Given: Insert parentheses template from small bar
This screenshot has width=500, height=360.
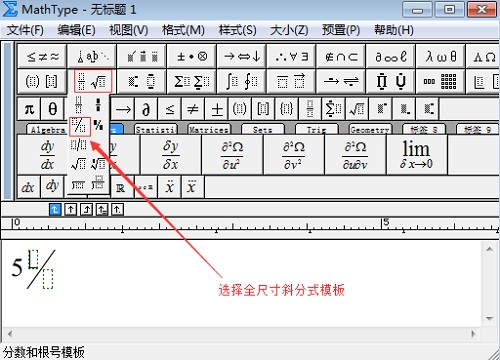Looking at the screenshot, I should 240,109.
